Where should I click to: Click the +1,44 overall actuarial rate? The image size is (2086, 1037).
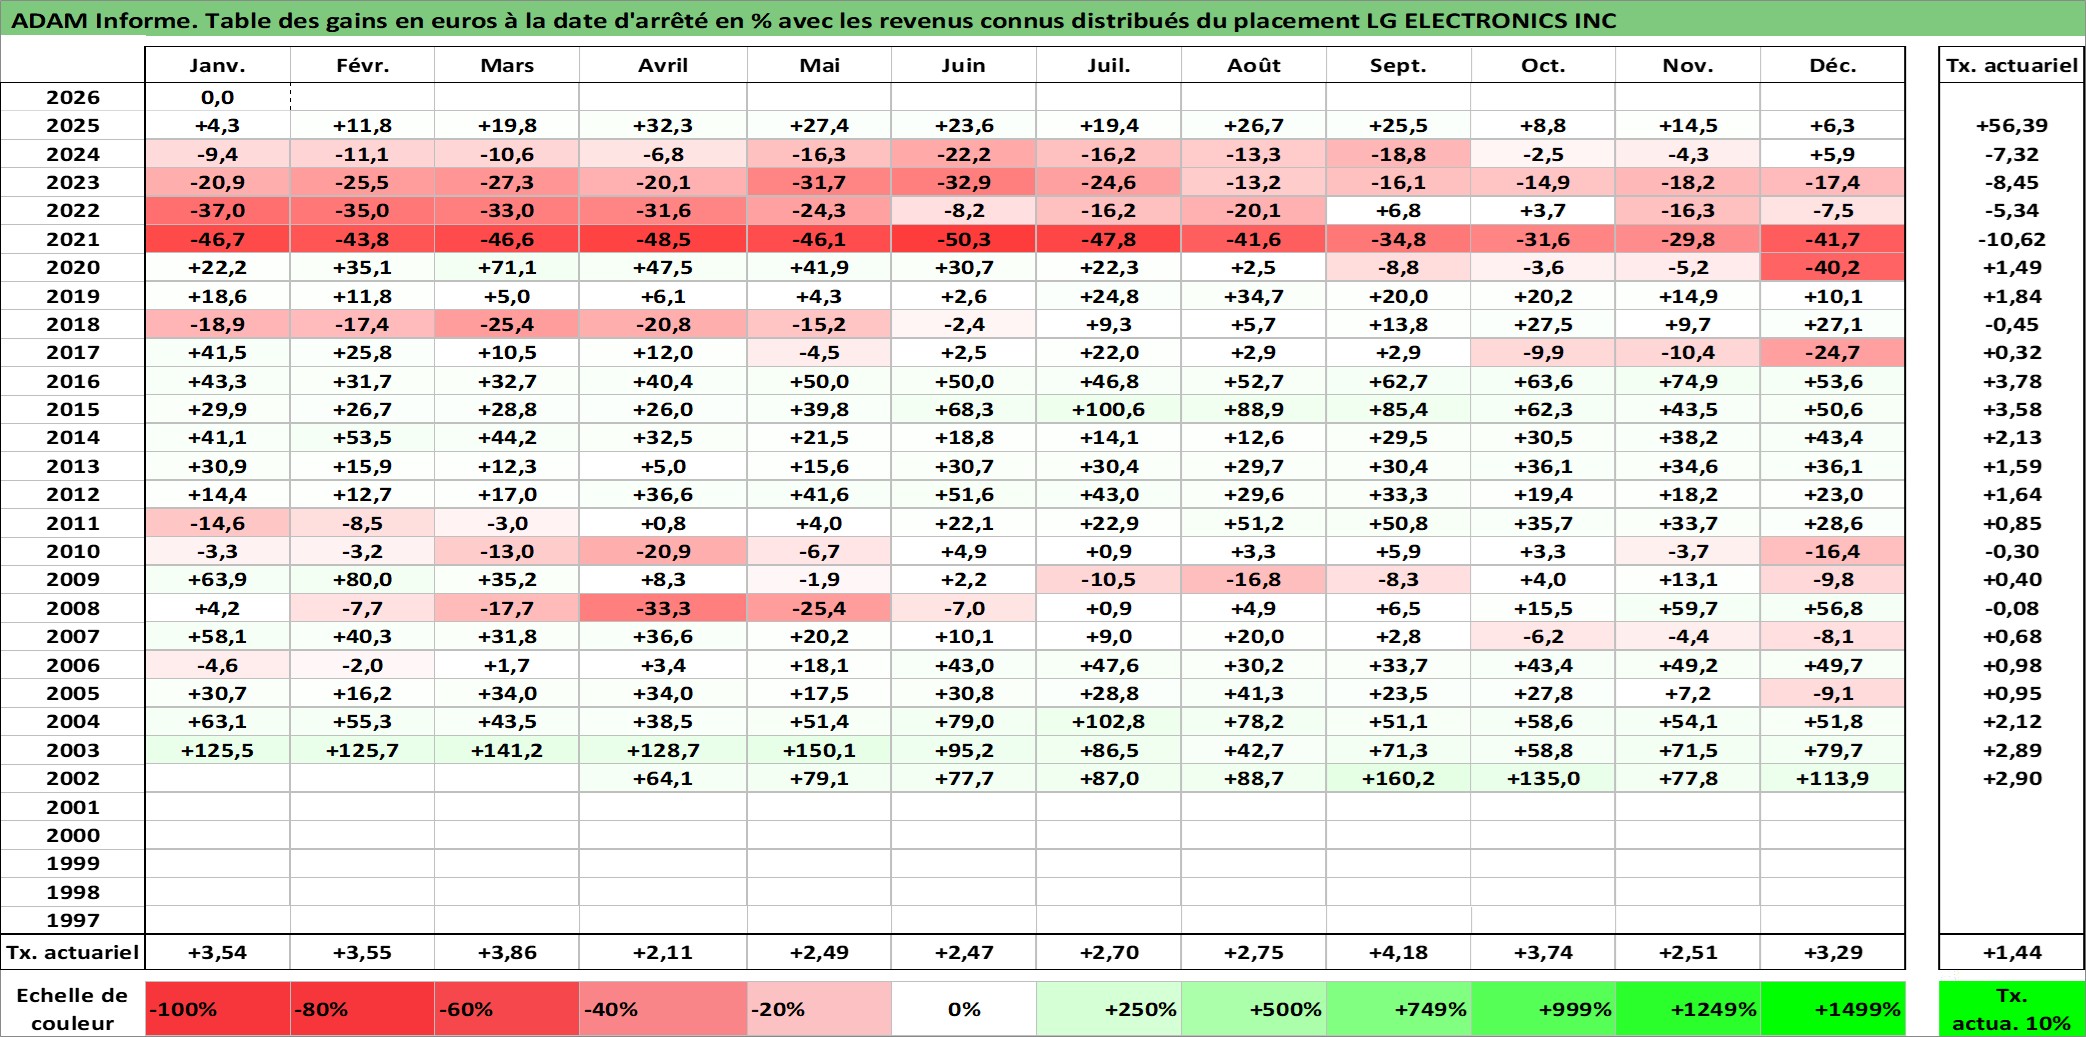2012,952
